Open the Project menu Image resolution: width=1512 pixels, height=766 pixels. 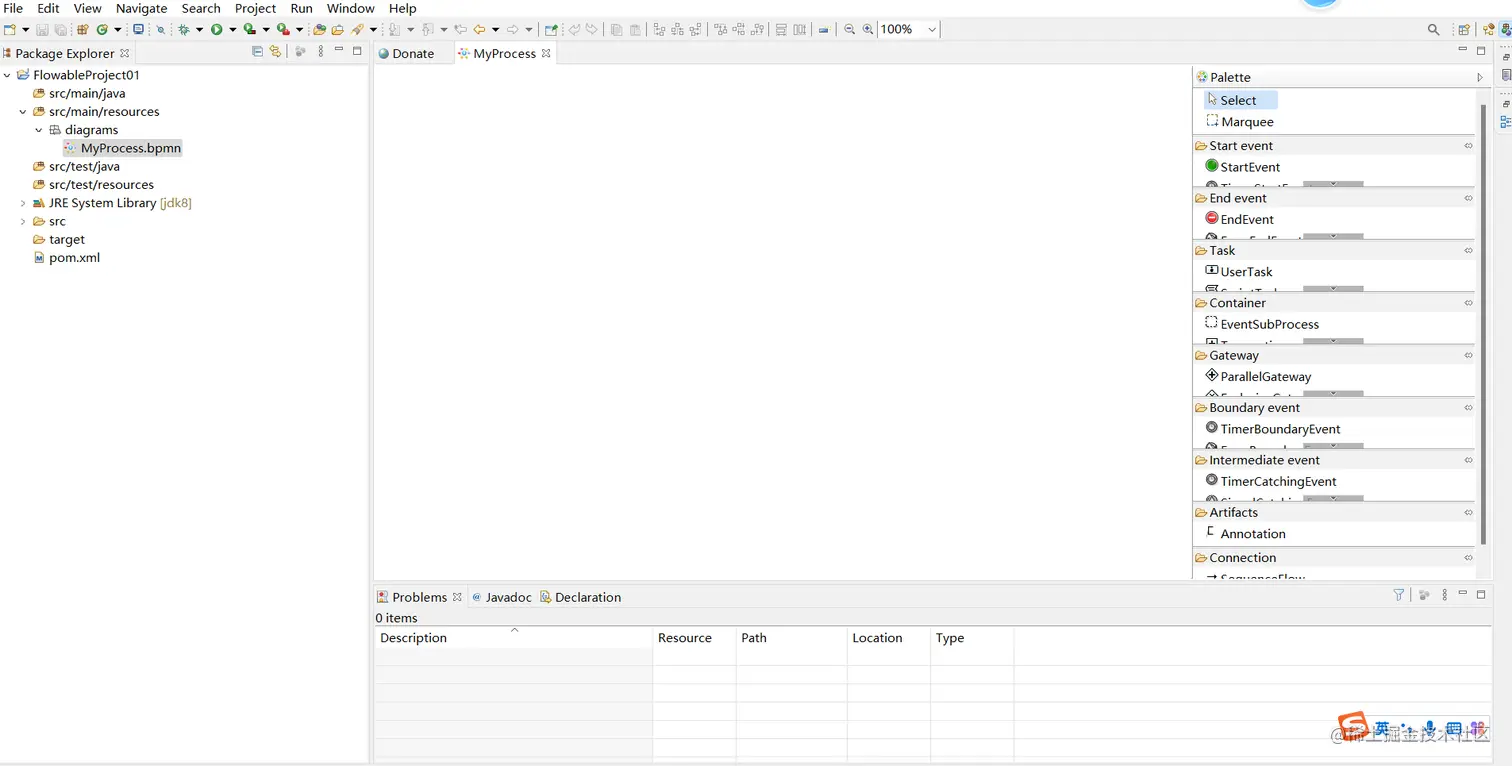(255, 8)
